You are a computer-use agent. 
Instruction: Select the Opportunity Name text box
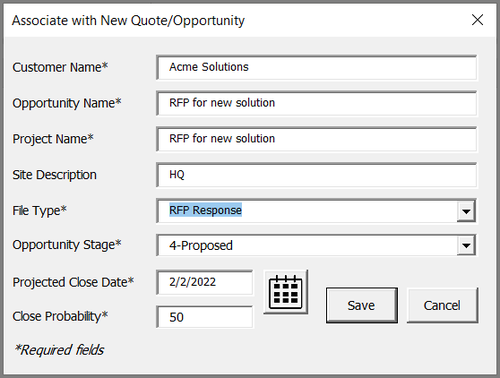click(x=317, y=103)
